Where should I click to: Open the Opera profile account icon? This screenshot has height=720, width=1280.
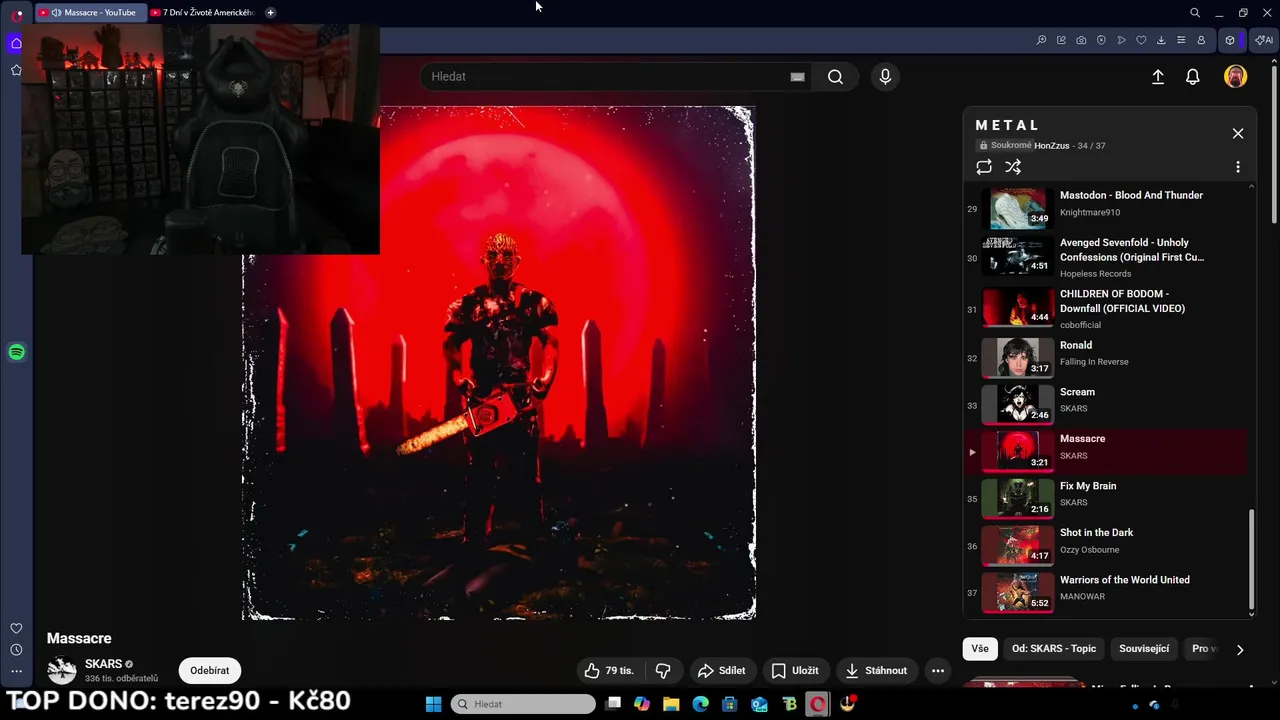pos(1201,40)
